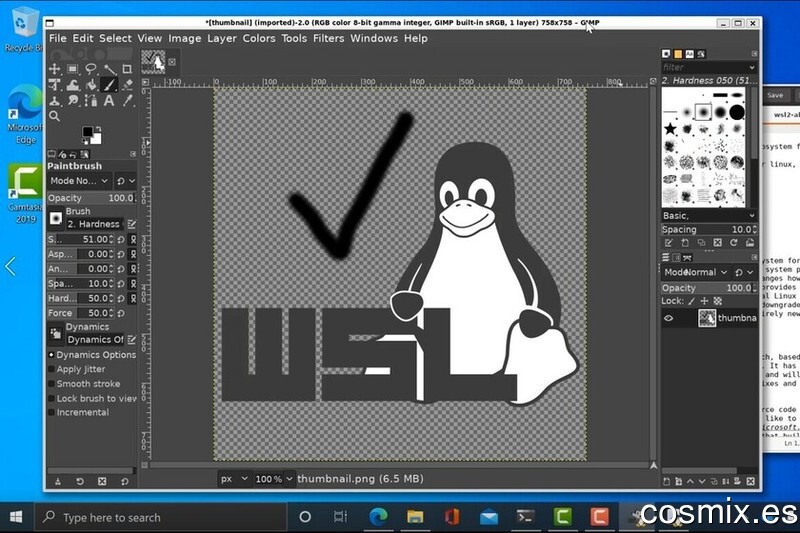Viewport: 800px width, 533px height.
Task: Open Microsoft Edge from taskbar
Action: 378,517
